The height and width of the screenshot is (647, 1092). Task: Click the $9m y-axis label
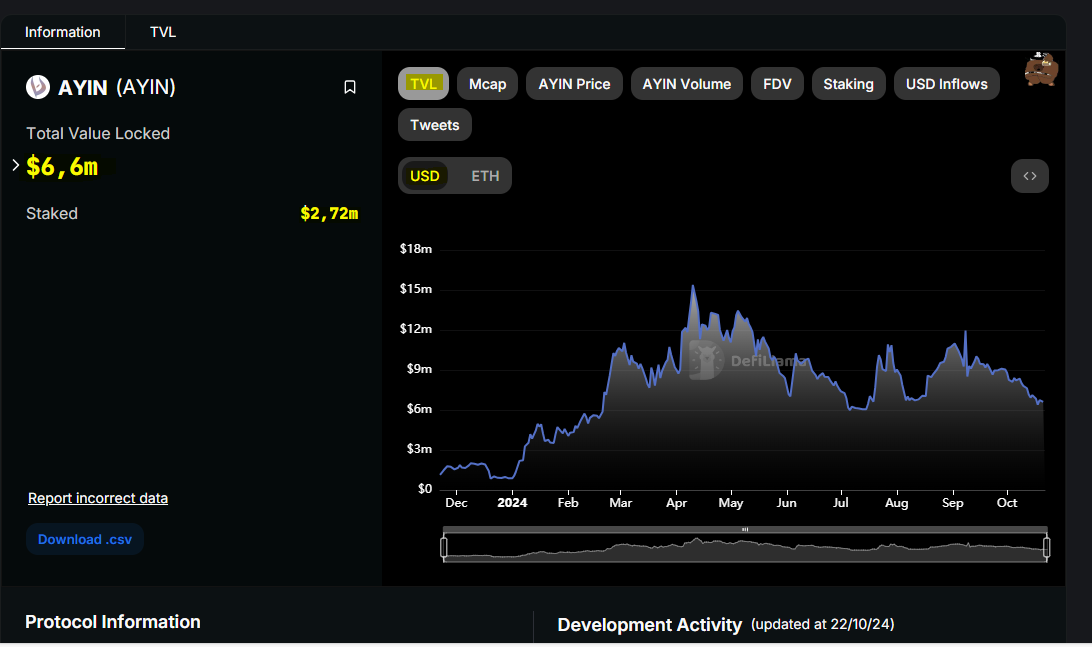coord(419,368)
